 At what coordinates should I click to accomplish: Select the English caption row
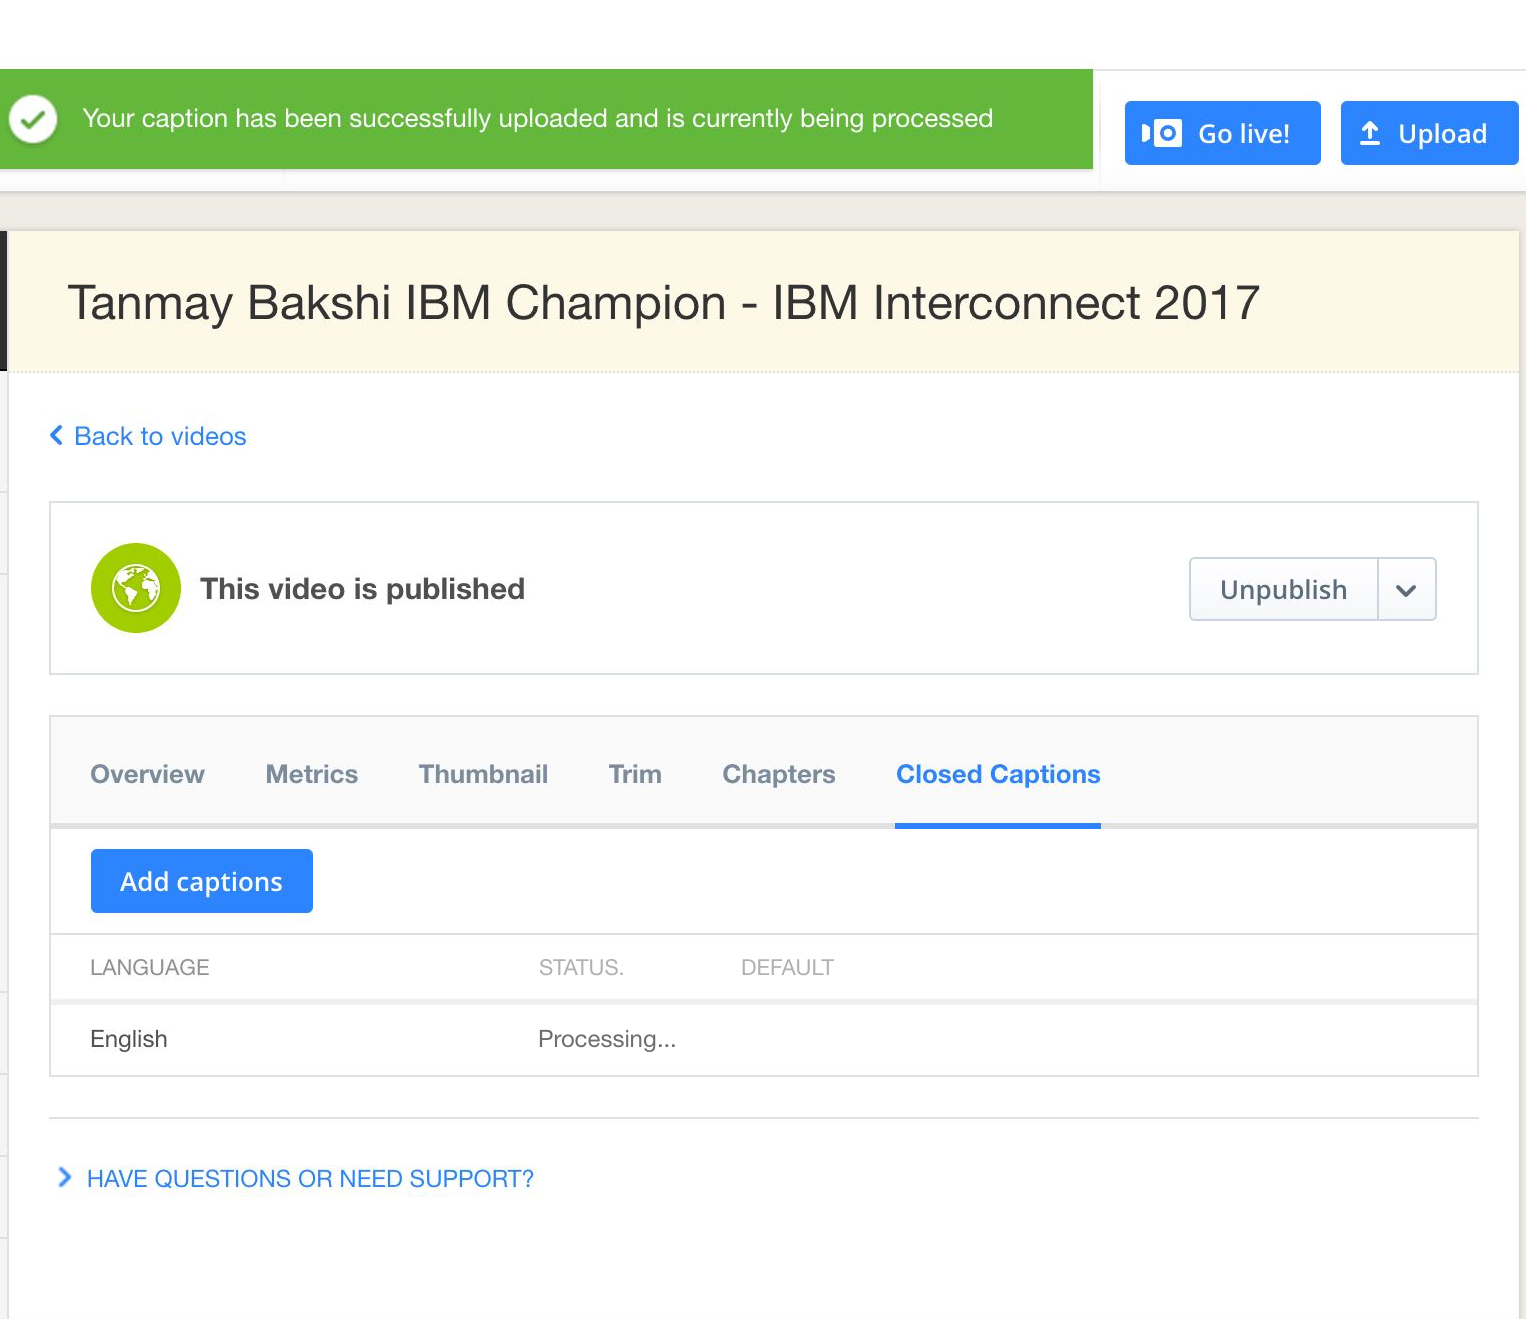(x=764, y=1039)
